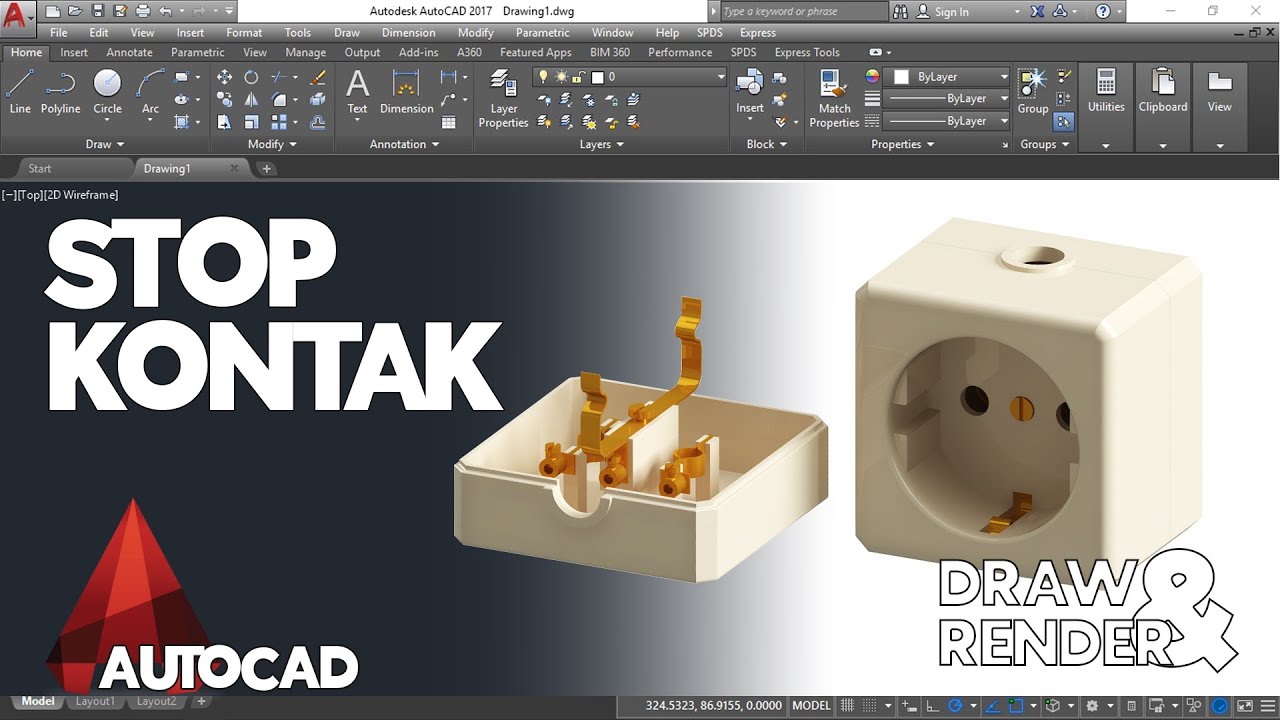This screenshot has height=720, width=1280.
Task: Click the Save icon in quick access toolbar
Action: tap(98, 11)
